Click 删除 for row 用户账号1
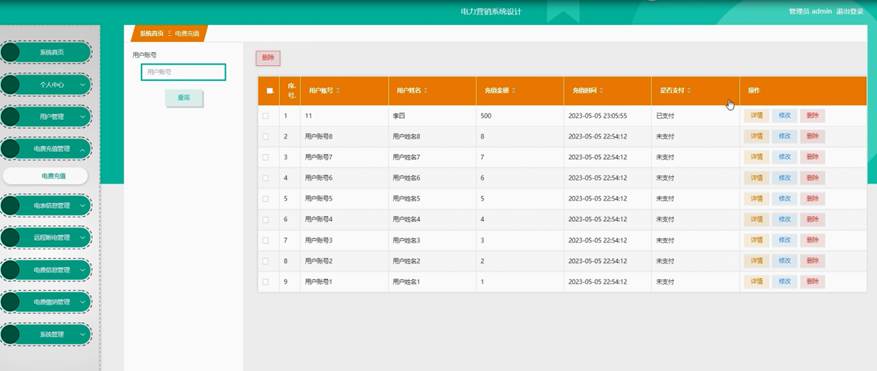The width and height of the screenshot is (877, 371). click(813, 281)
